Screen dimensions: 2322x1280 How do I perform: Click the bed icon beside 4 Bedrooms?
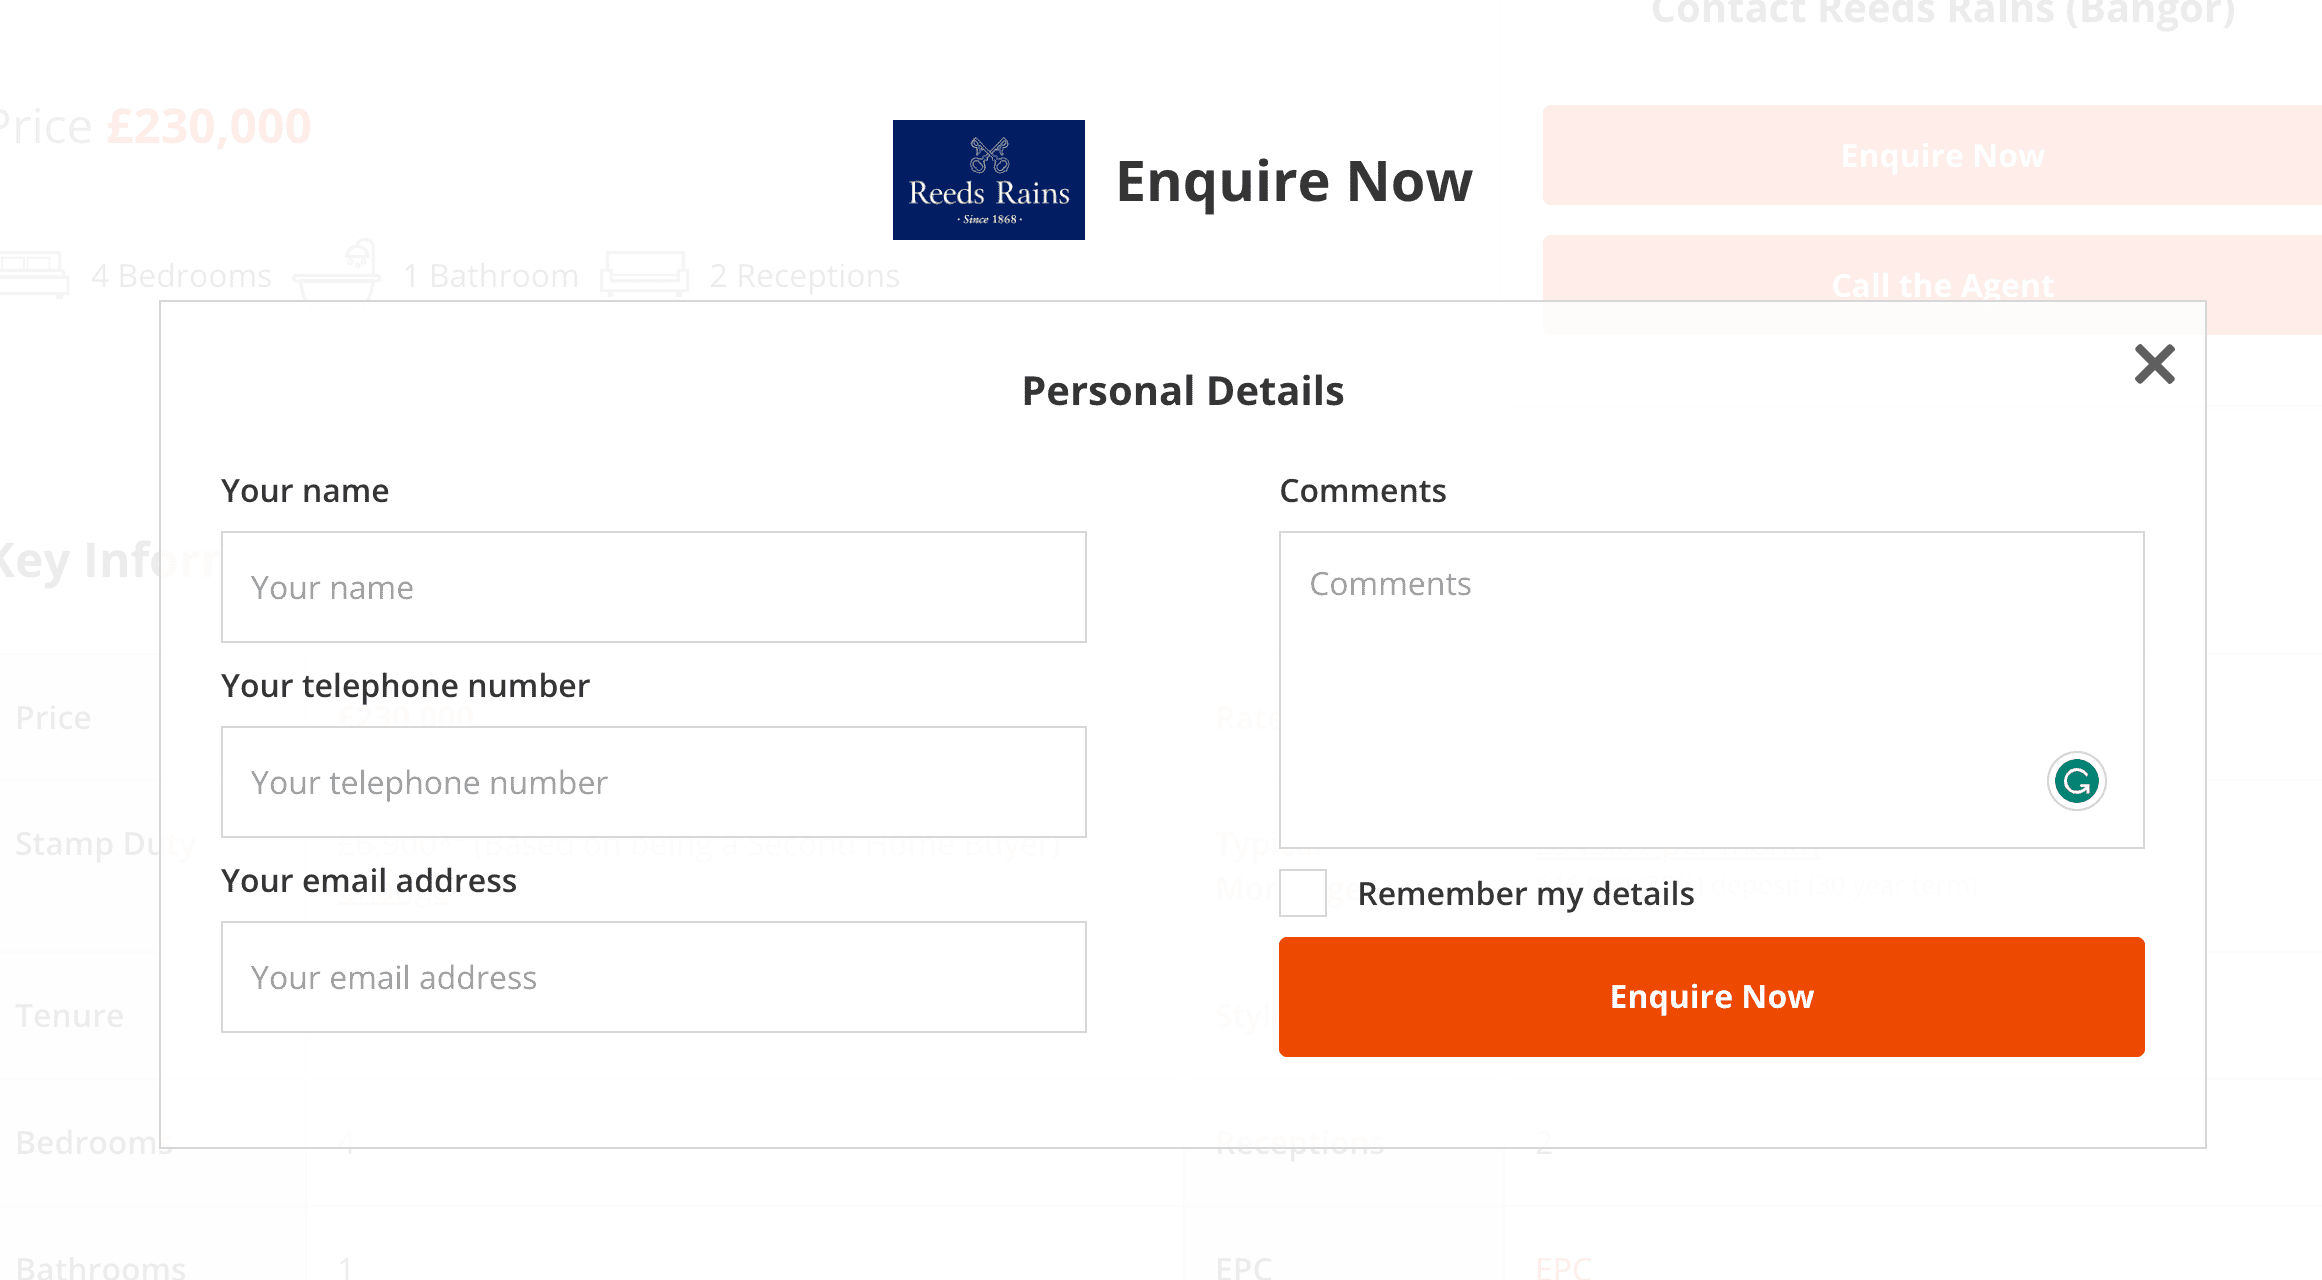(34, 275)
